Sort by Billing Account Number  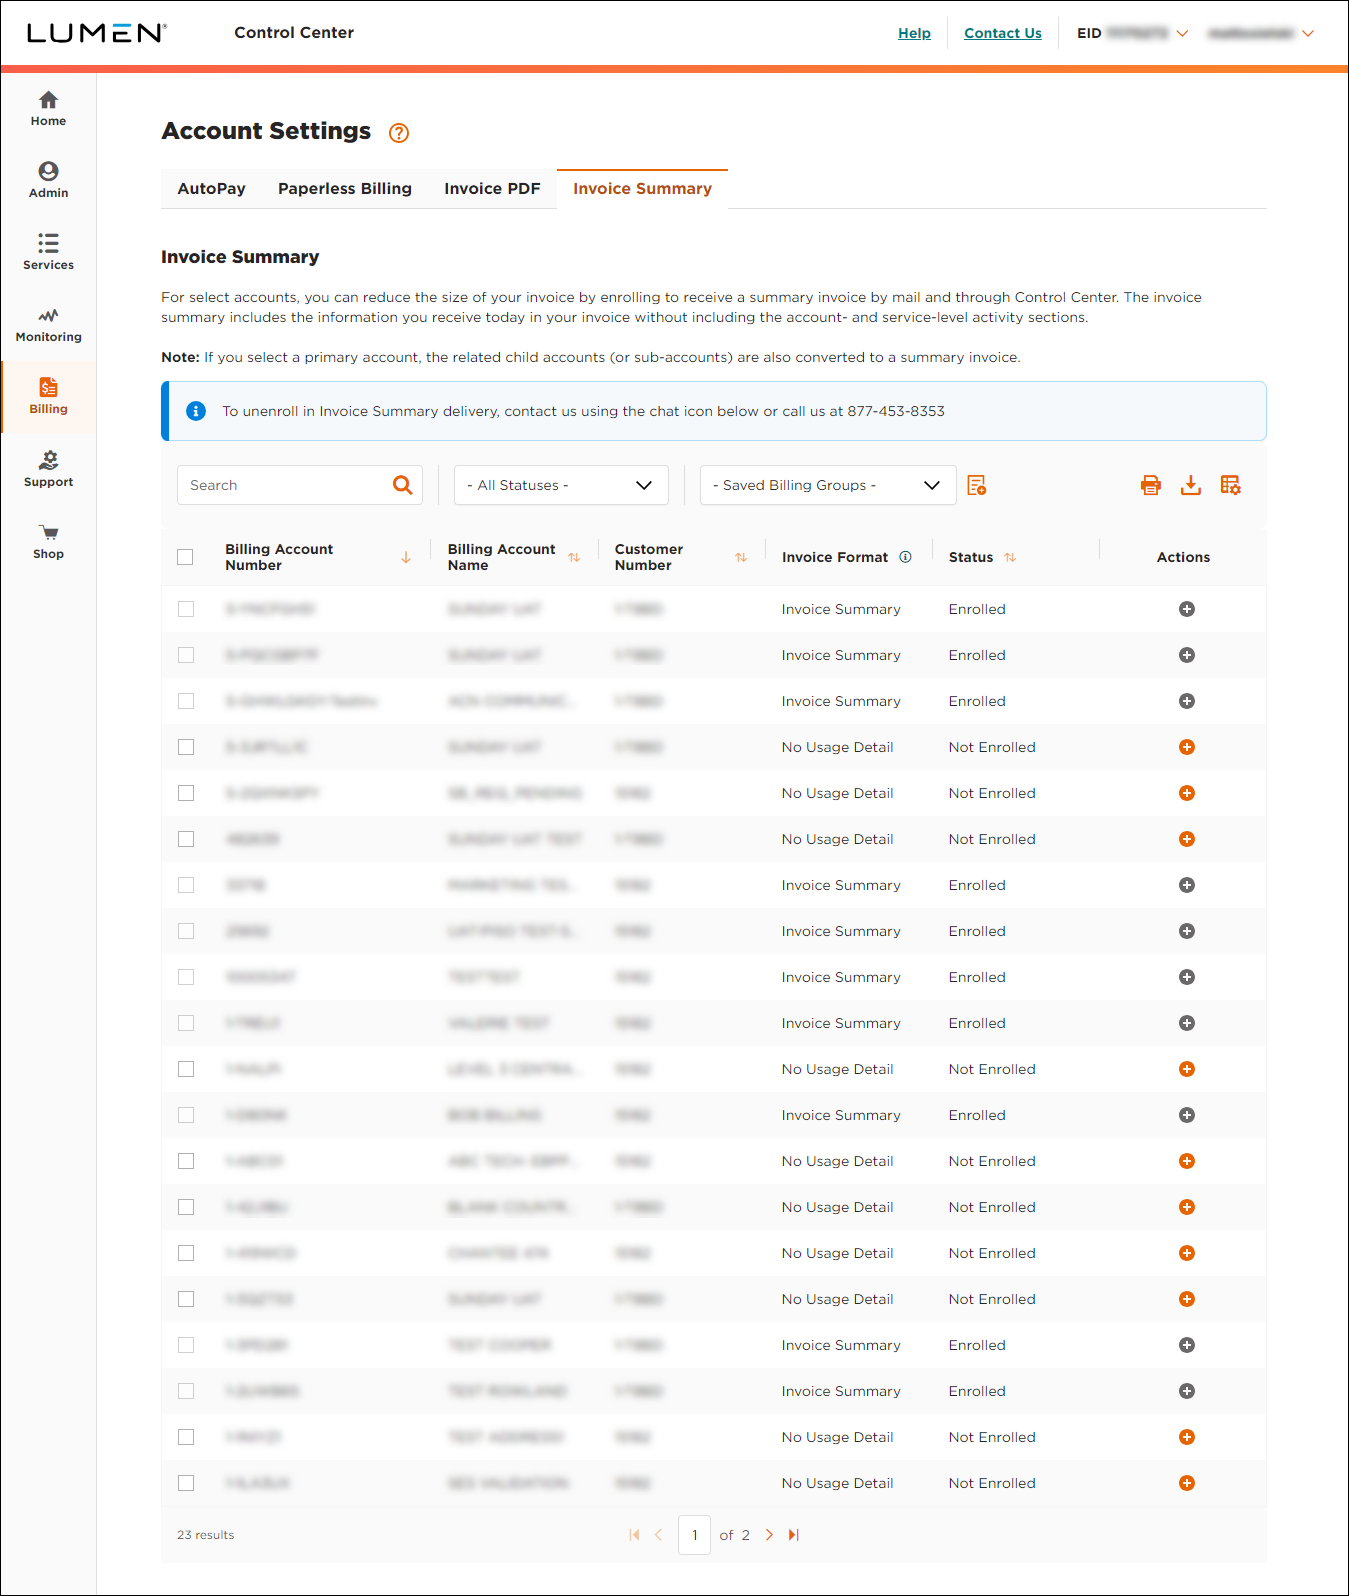406,557
